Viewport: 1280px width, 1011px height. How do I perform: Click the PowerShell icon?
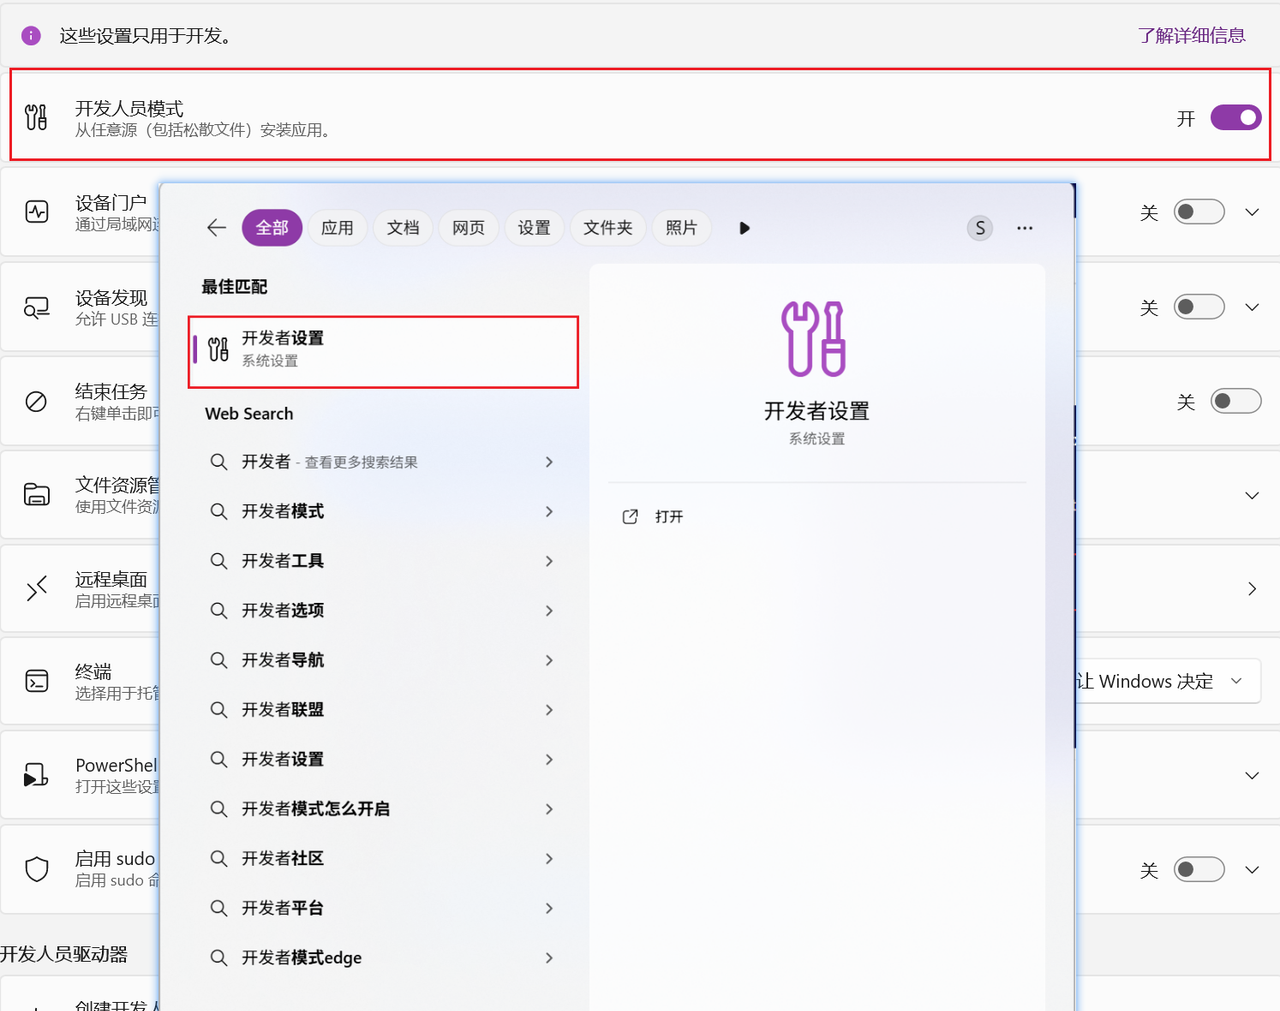point(37,775)
